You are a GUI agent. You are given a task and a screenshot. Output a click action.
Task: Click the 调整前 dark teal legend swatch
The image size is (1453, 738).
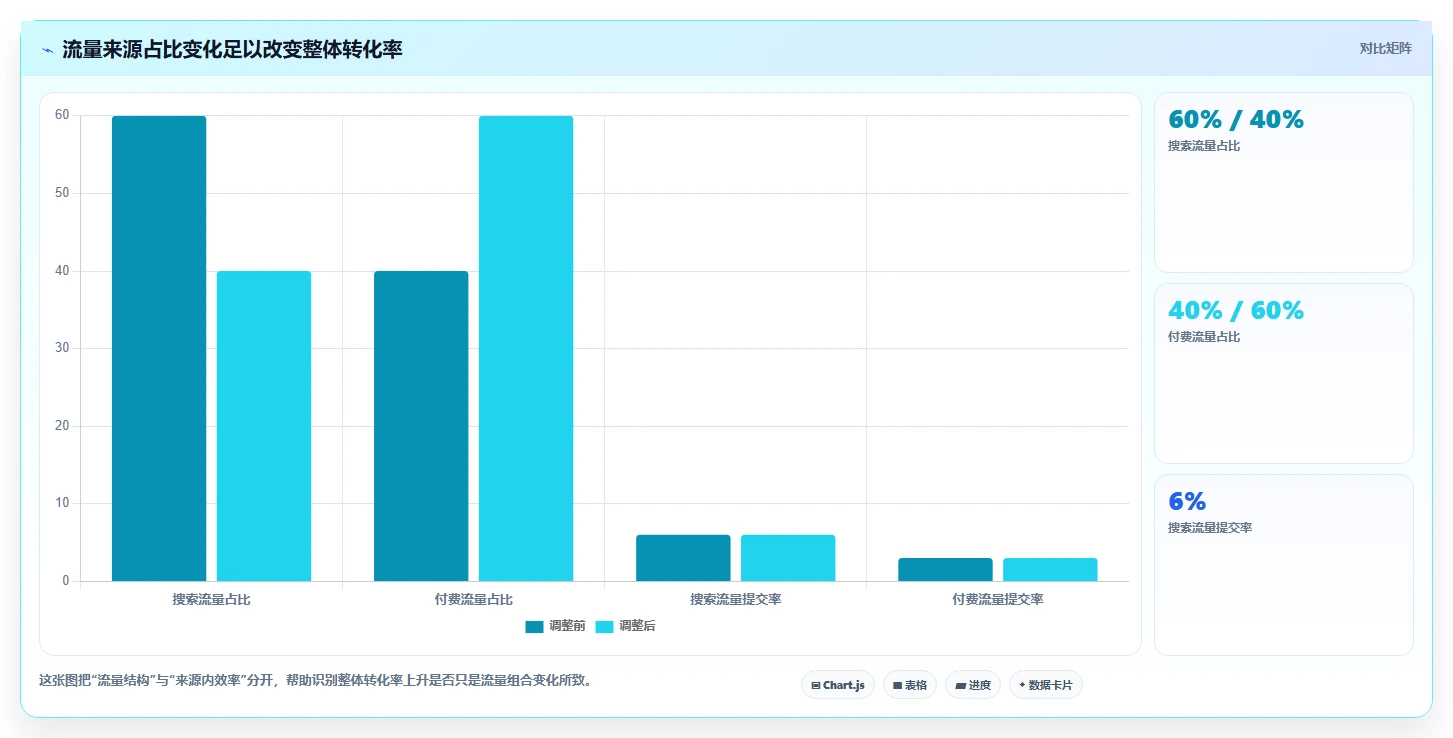click(x=534, y=627)
